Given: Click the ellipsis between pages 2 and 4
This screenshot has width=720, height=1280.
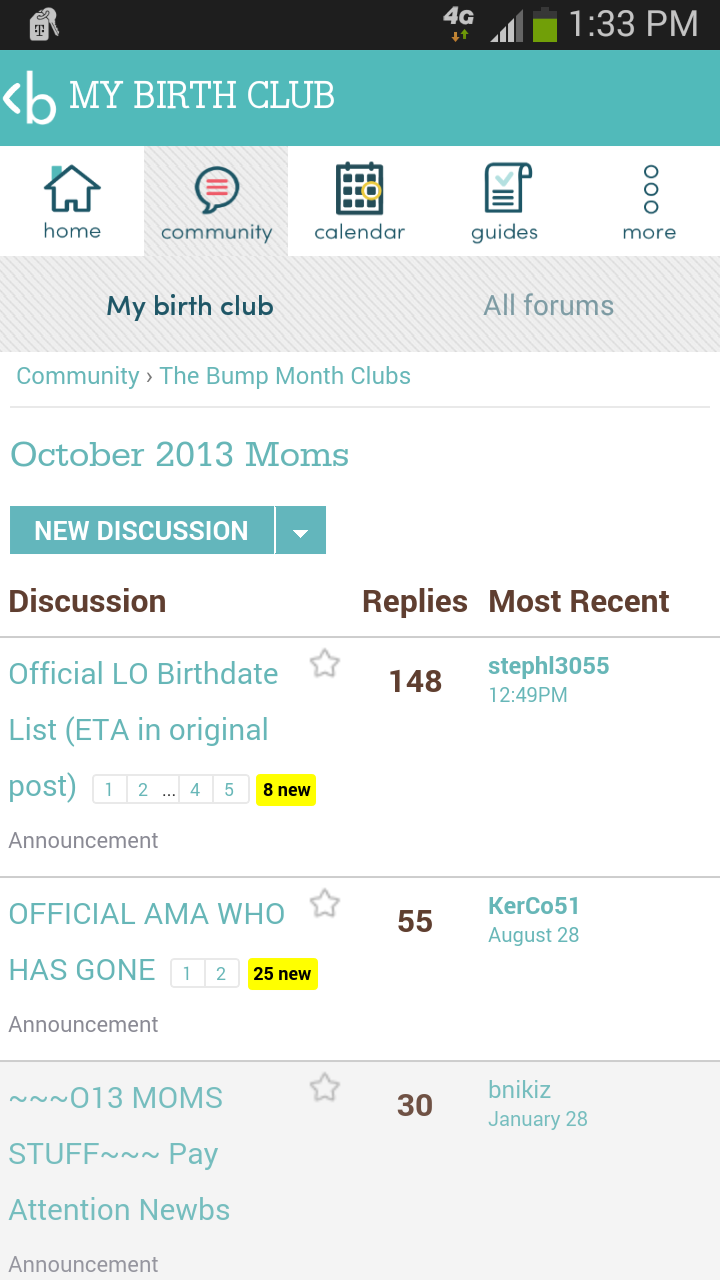Looking at the screenshot, I should click(169, 790).
